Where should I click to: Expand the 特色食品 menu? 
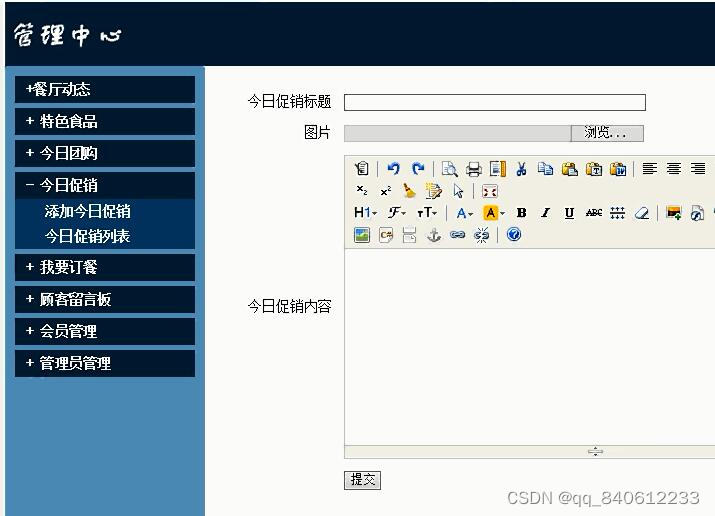coord(105,121)
